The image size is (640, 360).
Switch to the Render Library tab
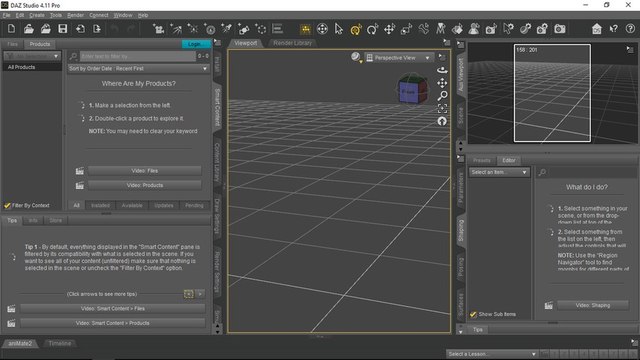click(x=292, y=43)
